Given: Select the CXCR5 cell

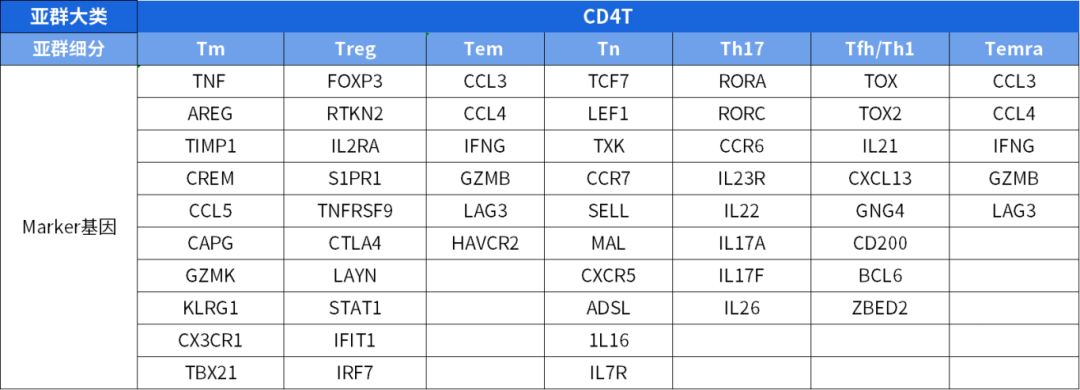Looking at the screenshot, I should click(609, 276).
